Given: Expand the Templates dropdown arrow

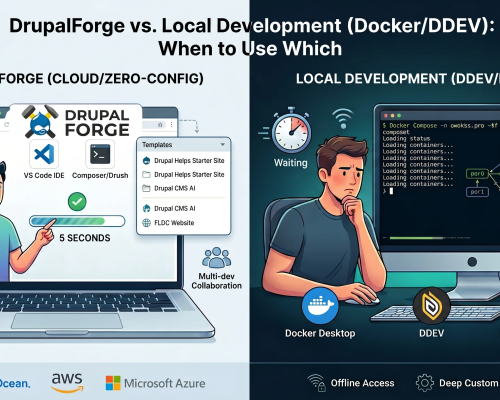Looking at the screenshot, I should pos(222,145).
